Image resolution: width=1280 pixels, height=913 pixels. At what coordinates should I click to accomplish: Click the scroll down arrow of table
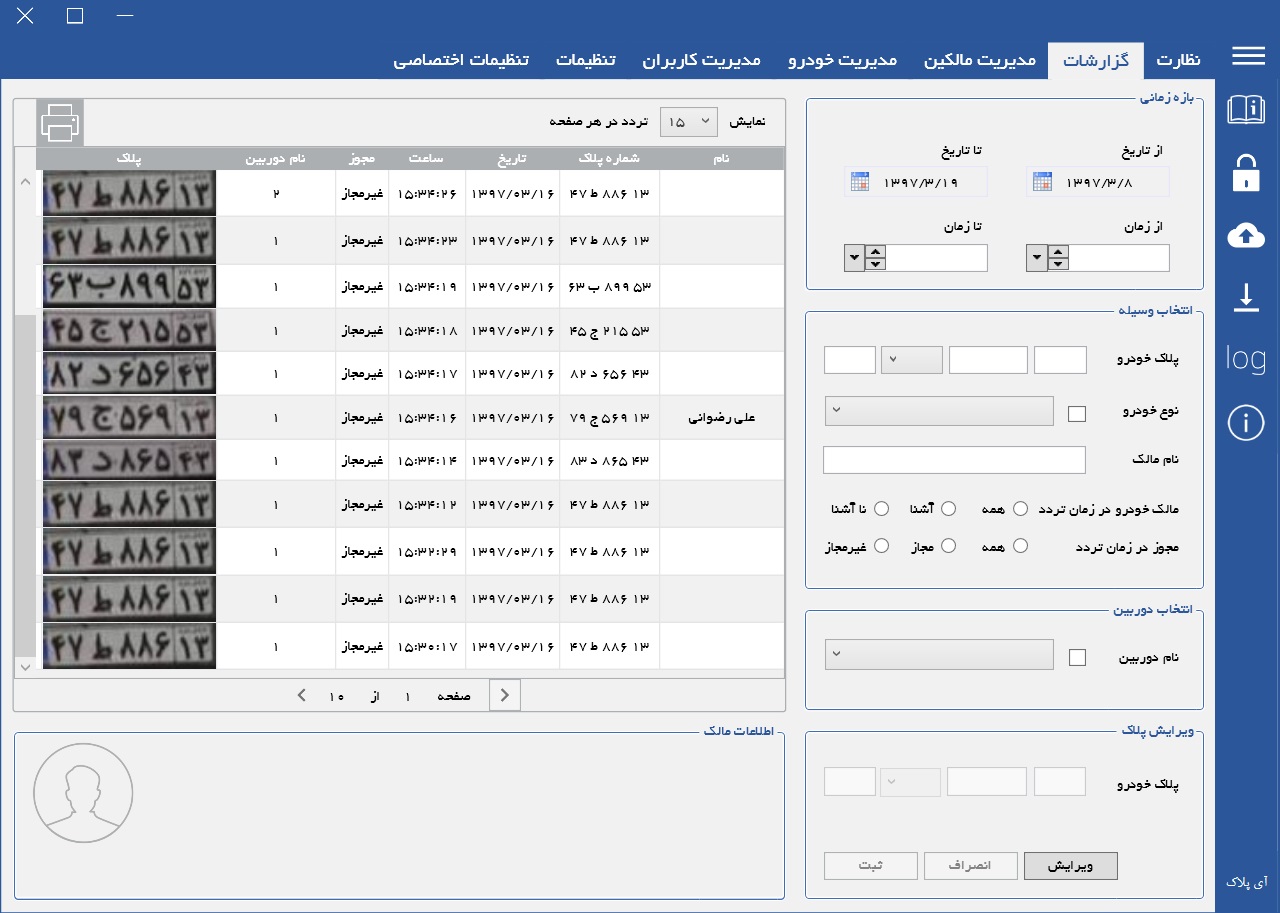pos(25,666)
